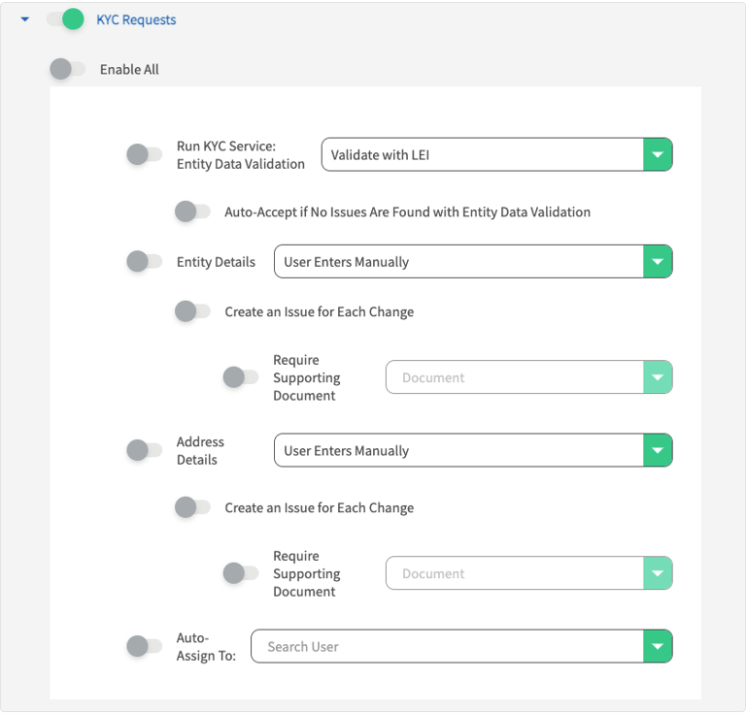Enable second Require Supporting Document toggle

pos(241,573)
